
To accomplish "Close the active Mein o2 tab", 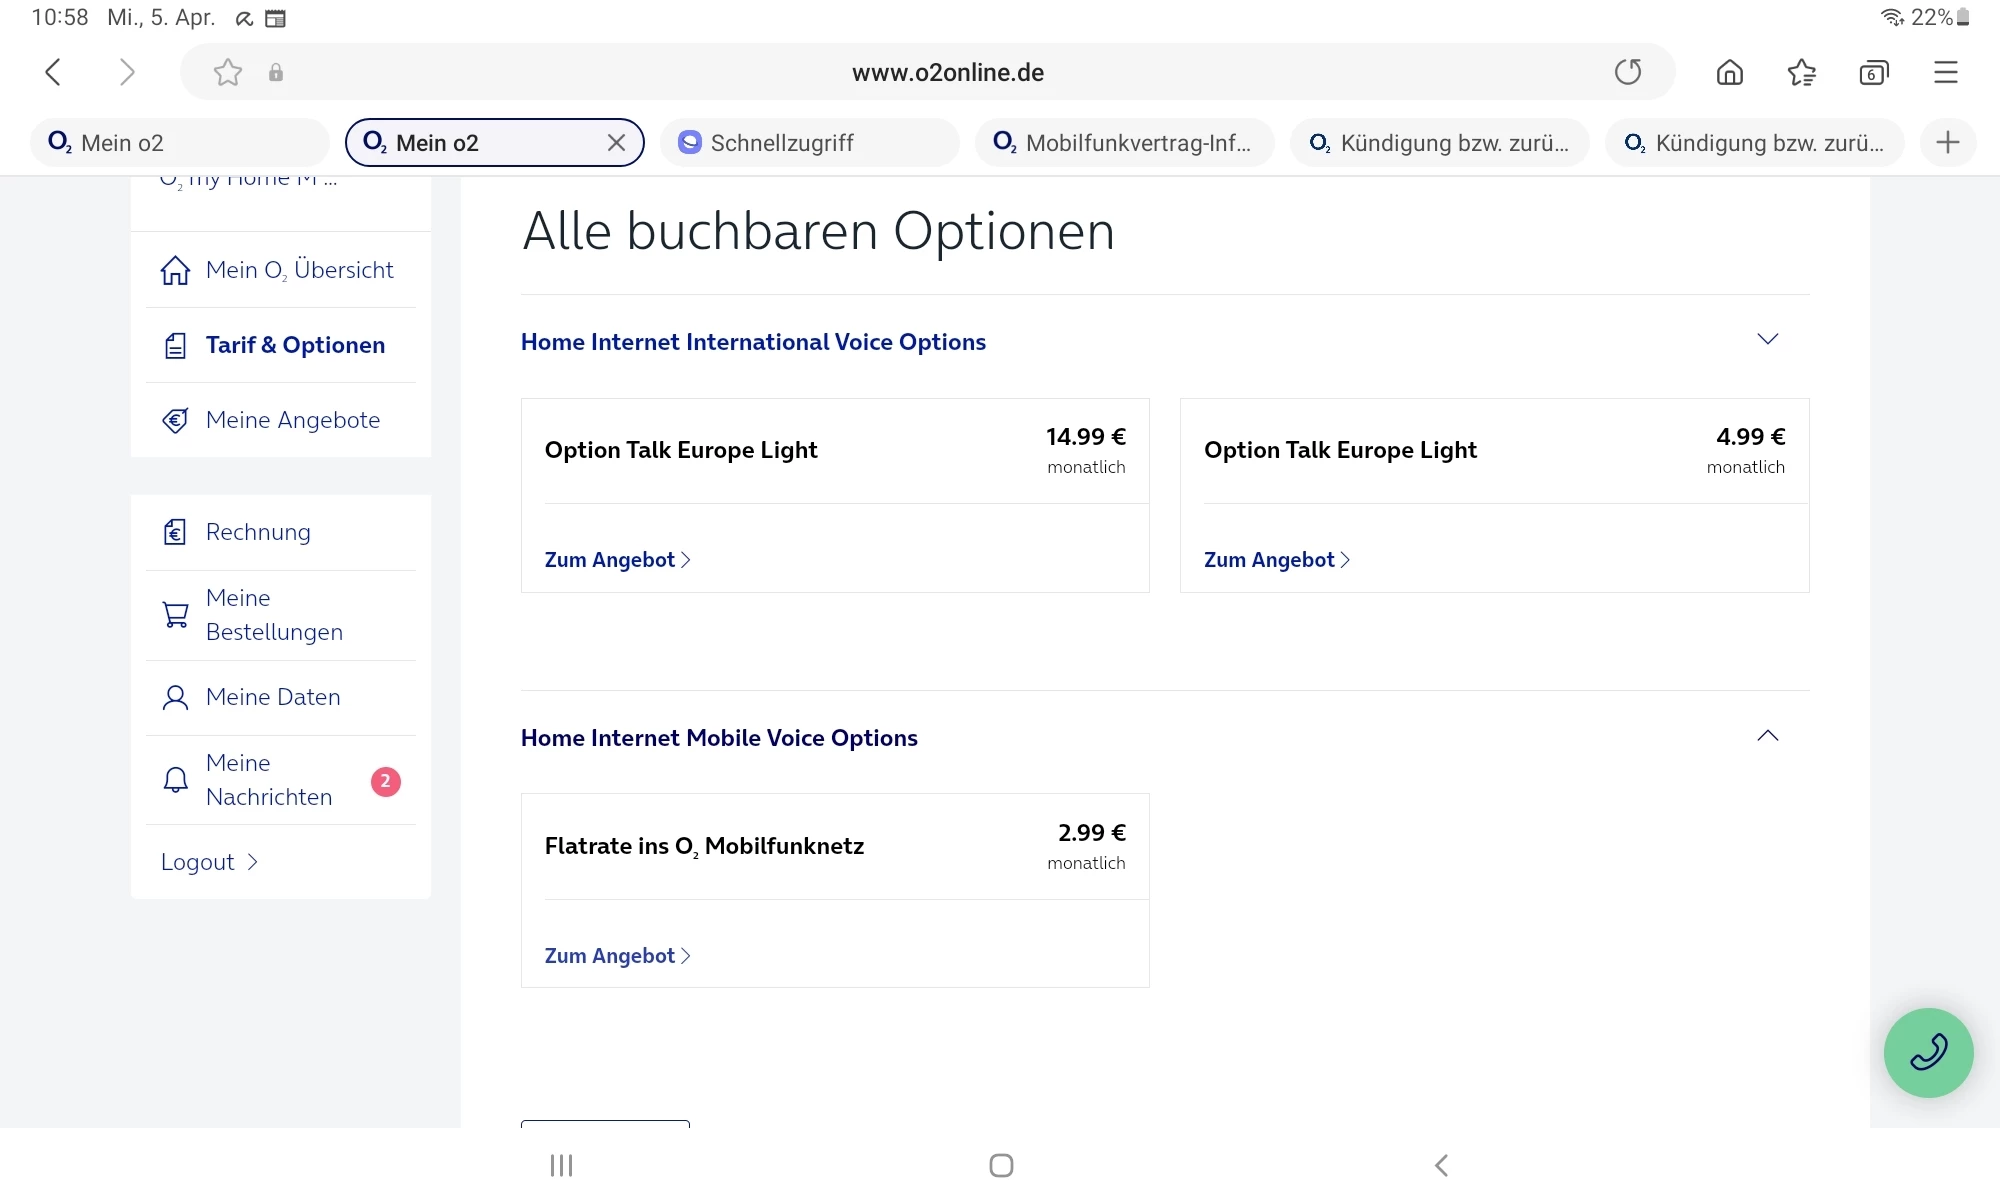I will (x=616, y=143).
